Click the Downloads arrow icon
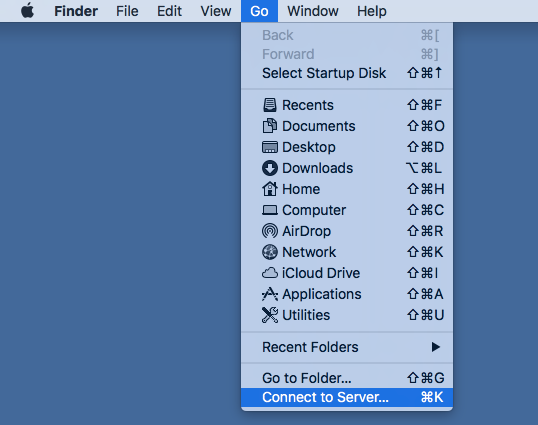The width and height of the screenshot is (538, 425). [270, 168]
